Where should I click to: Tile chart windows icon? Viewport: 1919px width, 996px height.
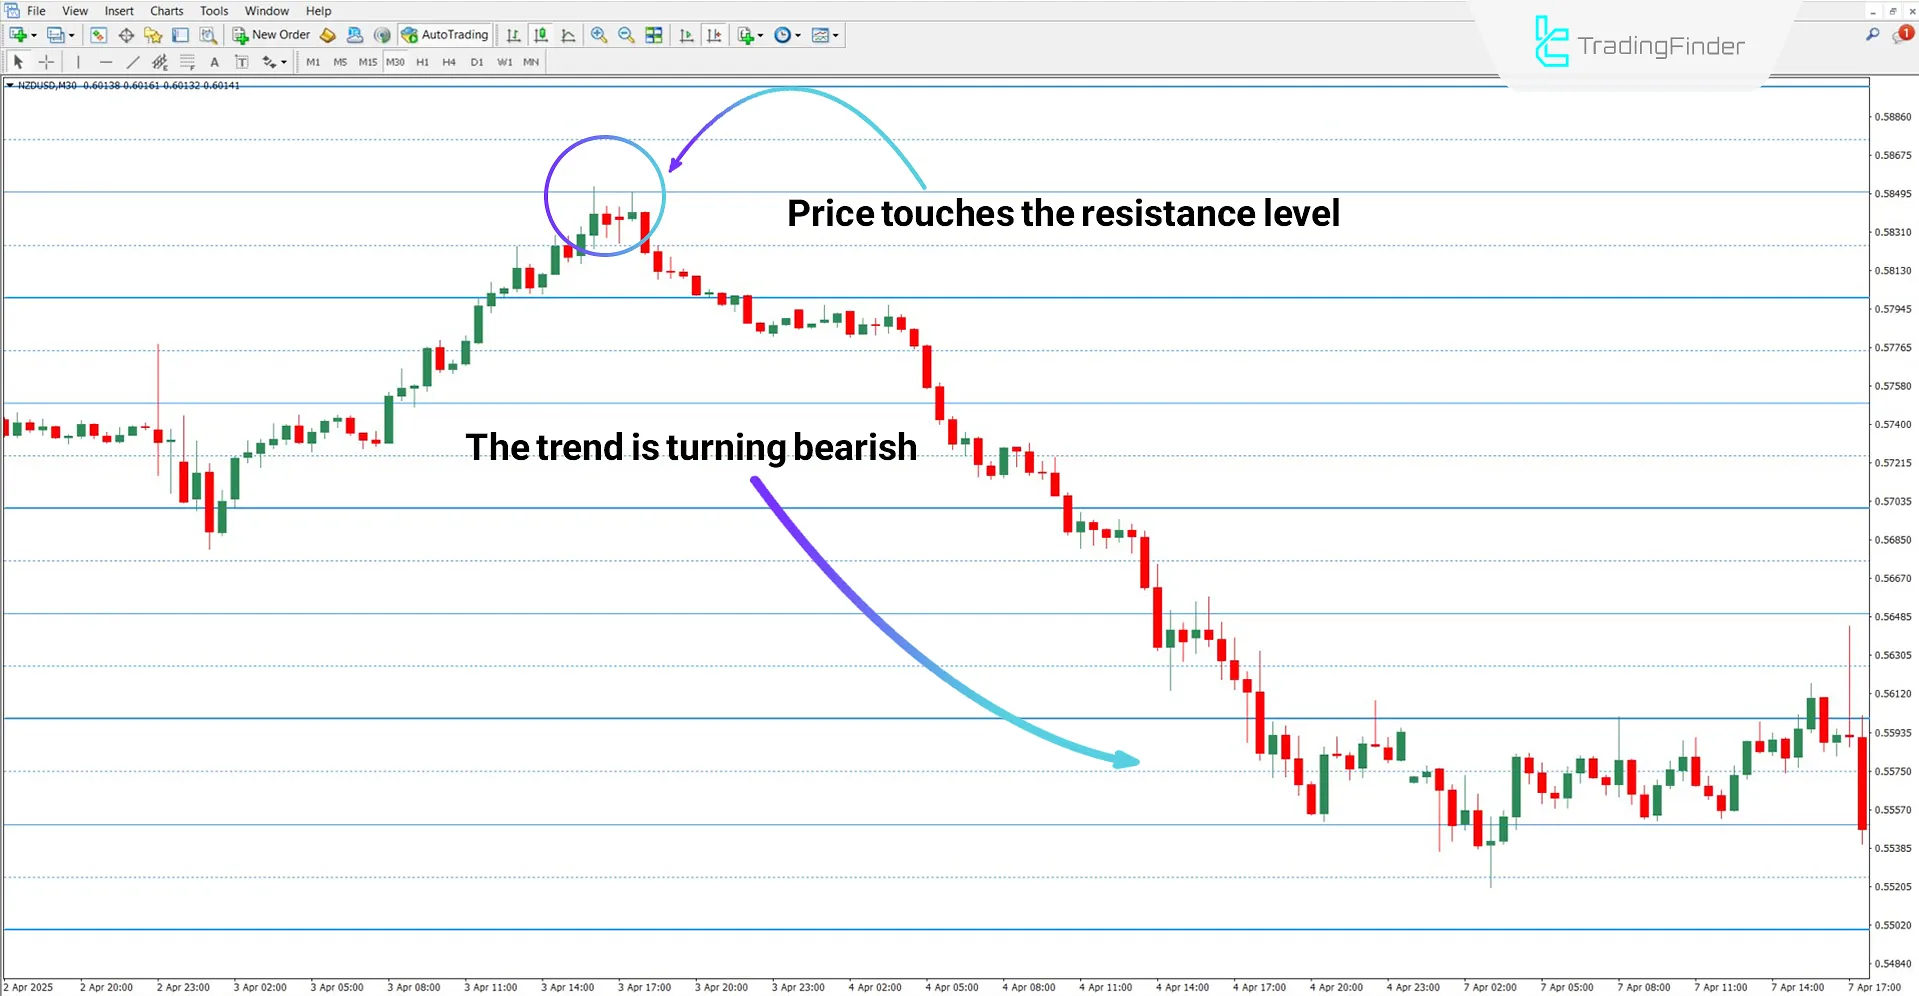(x=654, y=35)
